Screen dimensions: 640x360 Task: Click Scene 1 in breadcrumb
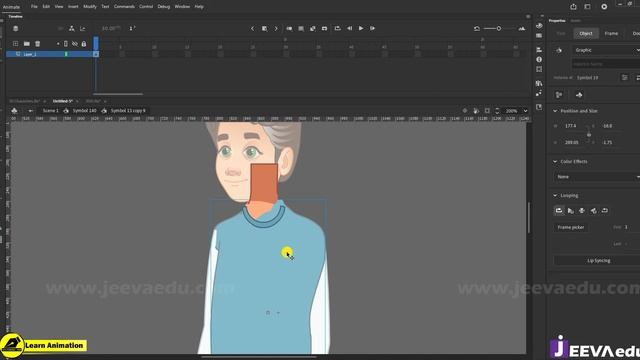51,111
